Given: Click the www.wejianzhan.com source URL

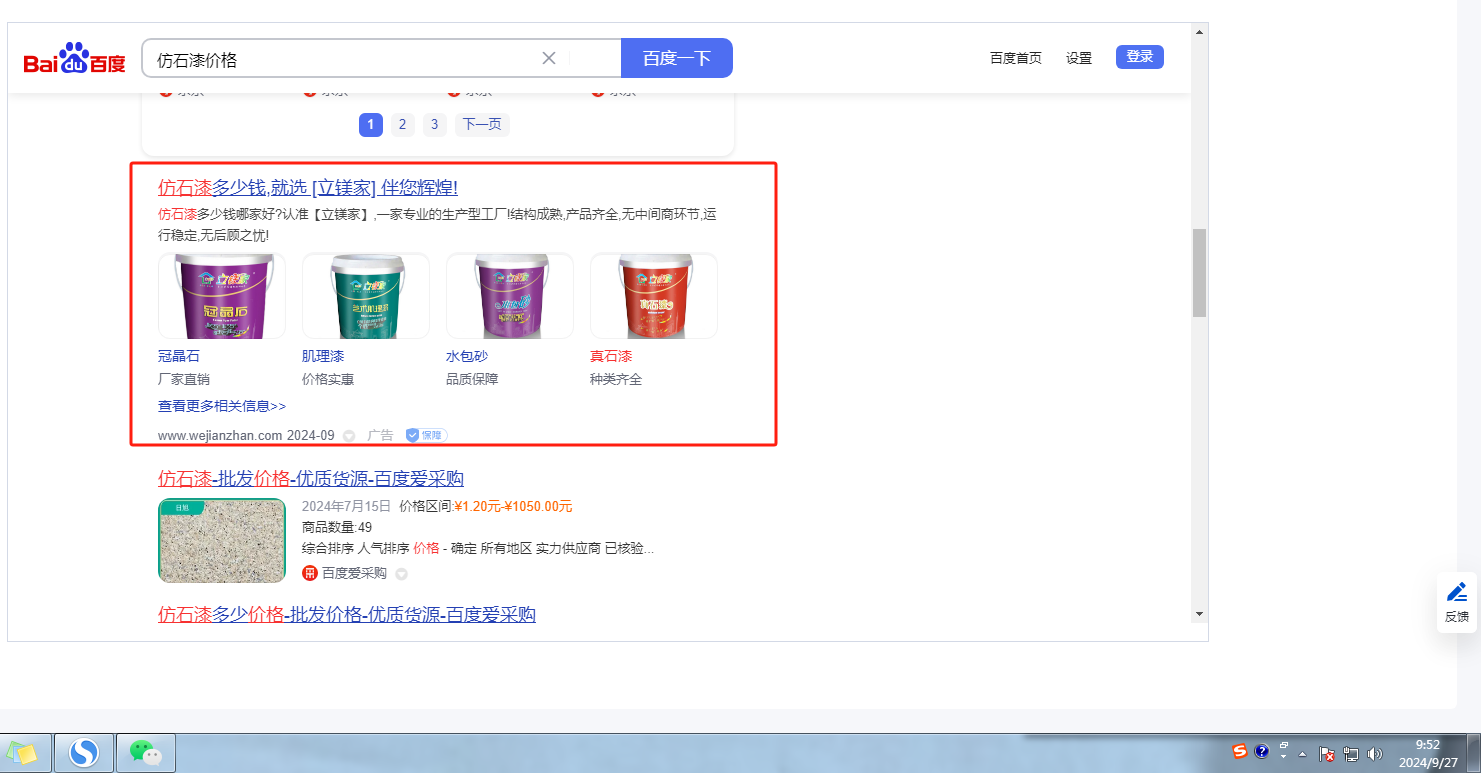Looking at the screenshot, I should pyautogui.click(x=220, y=436).
